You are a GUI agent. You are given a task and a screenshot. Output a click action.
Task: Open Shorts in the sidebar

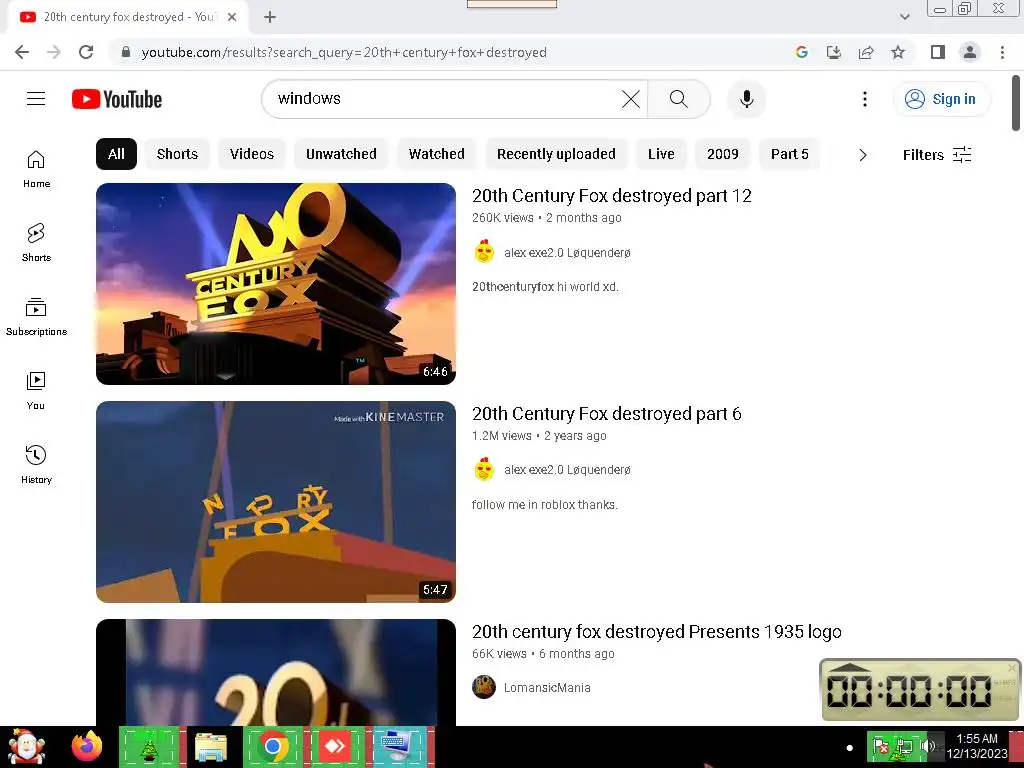coord(36,243)
